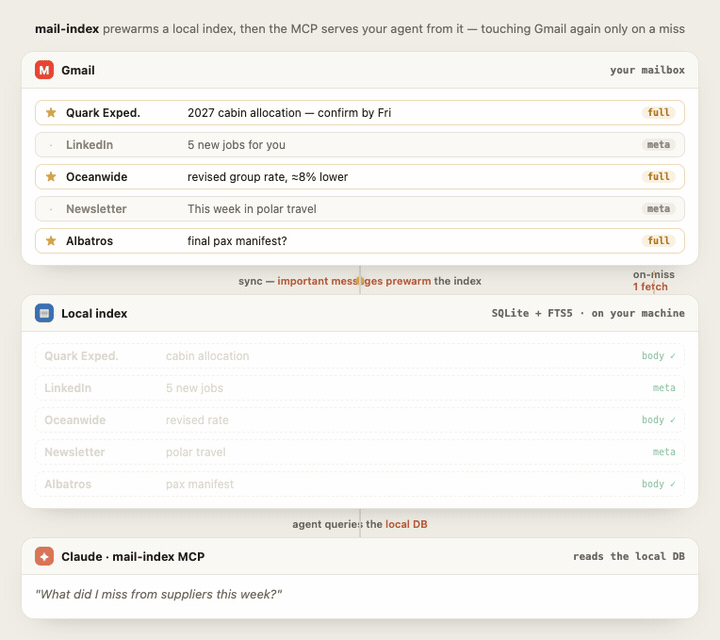
Task: Select the '5 new jobs for you' subject
Action: pyautogui.click(x=236, y=145)
